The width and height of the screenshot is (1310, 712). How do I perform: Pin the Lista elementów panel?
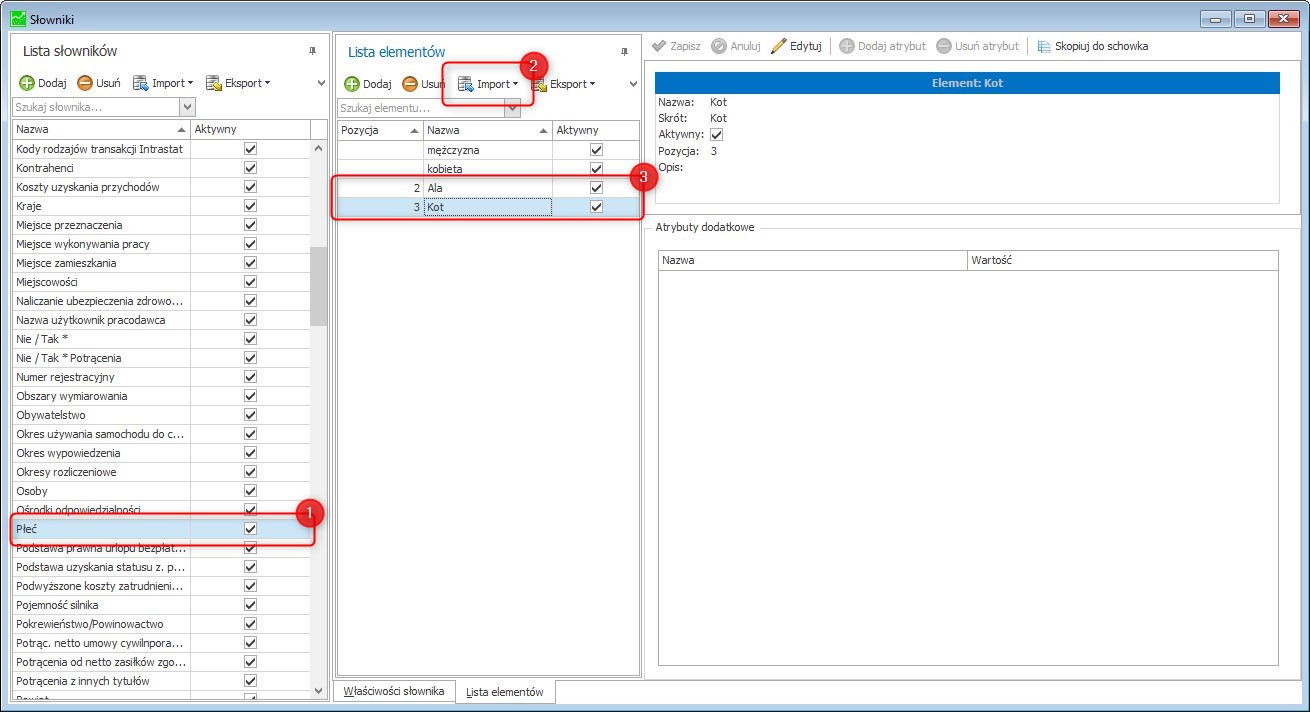(x=625, y=52)
